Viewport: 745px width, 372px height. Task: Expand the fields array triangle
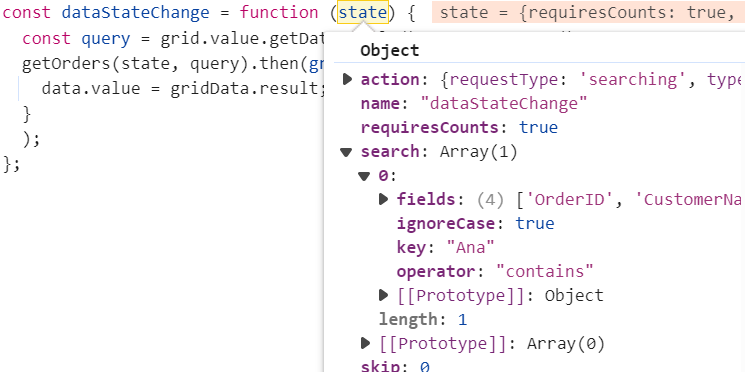point(383,199)
